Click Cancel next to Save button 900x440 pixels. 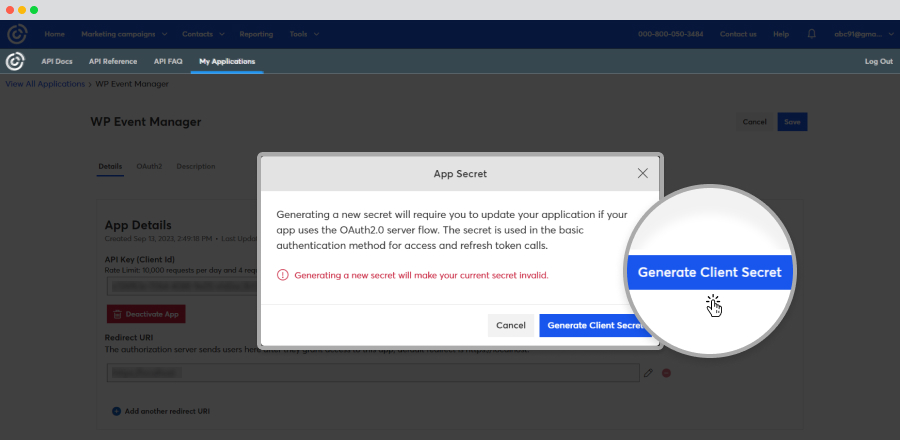(x=754, y=122)
